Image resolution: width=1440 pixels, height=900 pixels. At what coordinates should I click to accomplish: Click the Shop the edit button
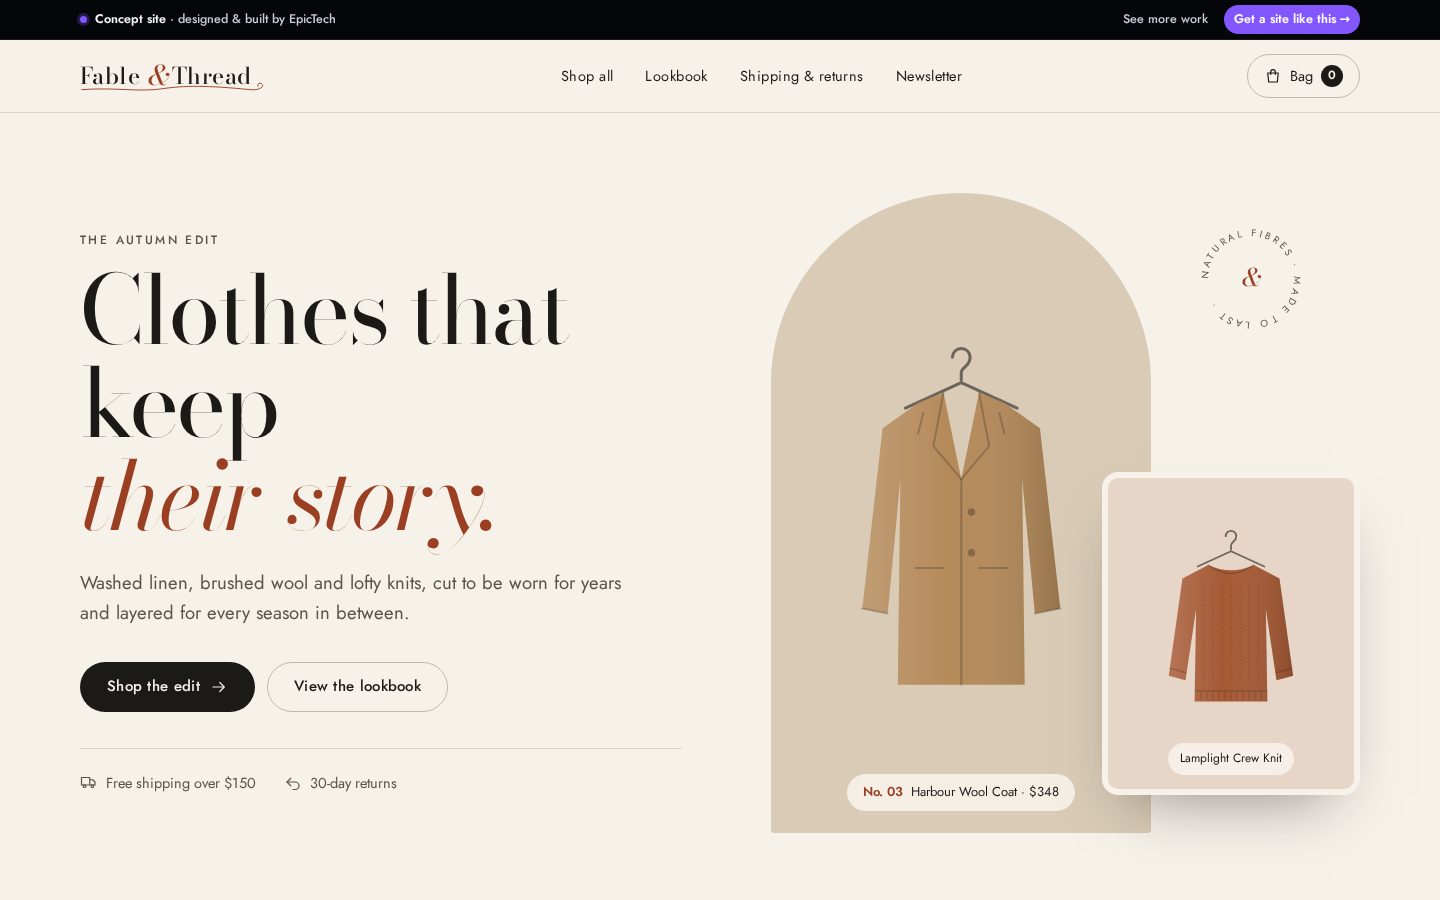[x=167, y=687]
